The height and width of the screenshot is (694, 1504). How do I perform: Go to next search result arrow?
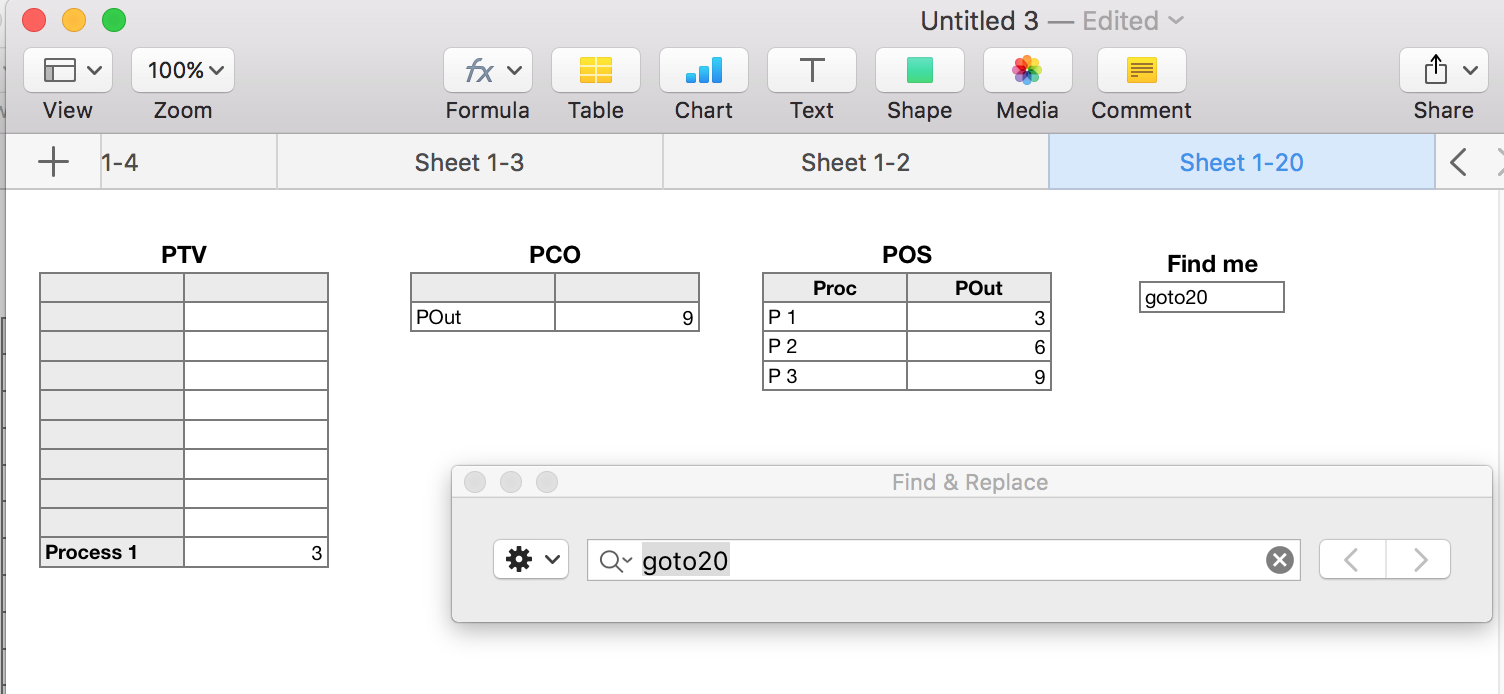[1419, 560]
